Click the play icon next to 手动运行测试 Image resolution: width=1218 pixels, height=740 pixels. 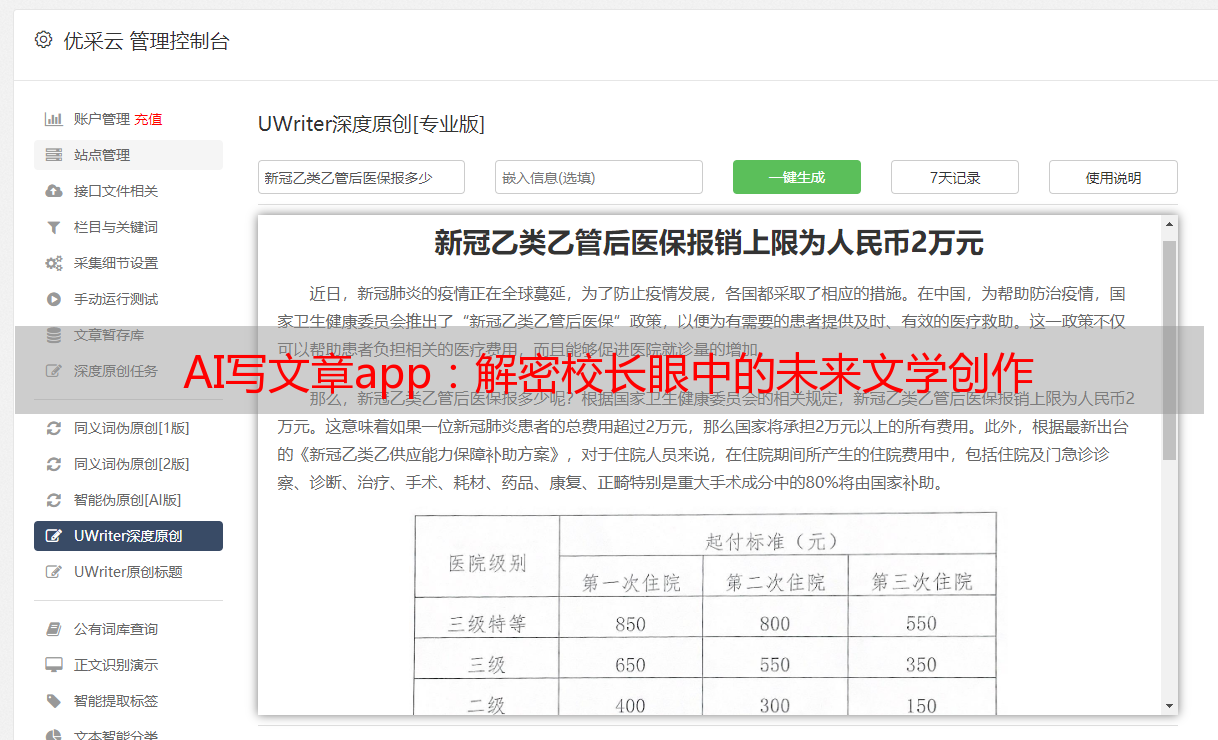coord(53,299)
